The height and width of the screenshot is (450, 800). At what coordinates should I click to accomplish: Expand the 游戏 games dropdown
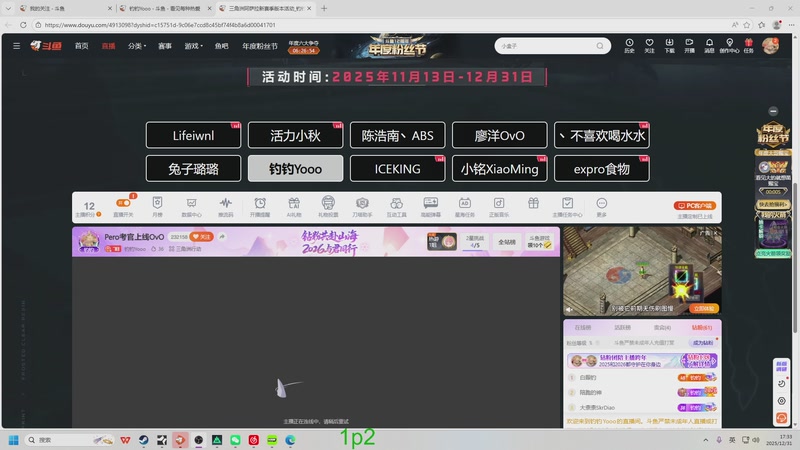point(193,46)
